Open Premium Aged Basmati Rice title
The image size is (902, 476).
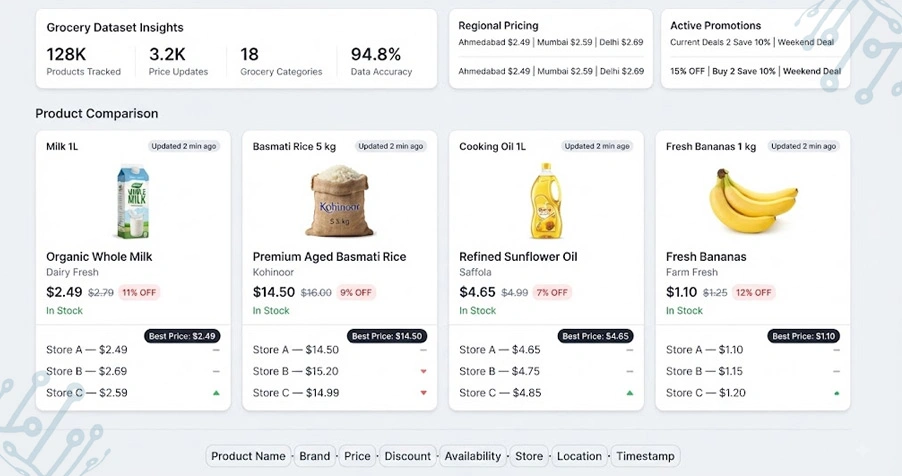pos(330,257)
